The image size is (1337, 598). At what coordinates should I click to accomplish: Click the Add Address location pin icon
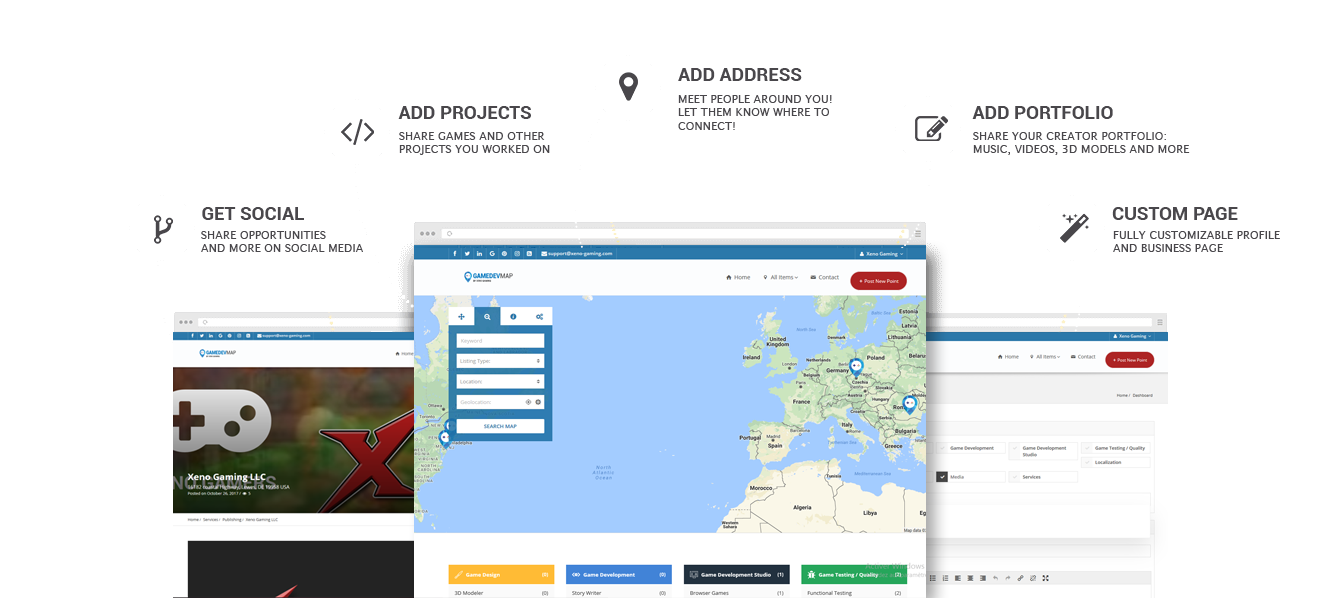coord(628,87)
